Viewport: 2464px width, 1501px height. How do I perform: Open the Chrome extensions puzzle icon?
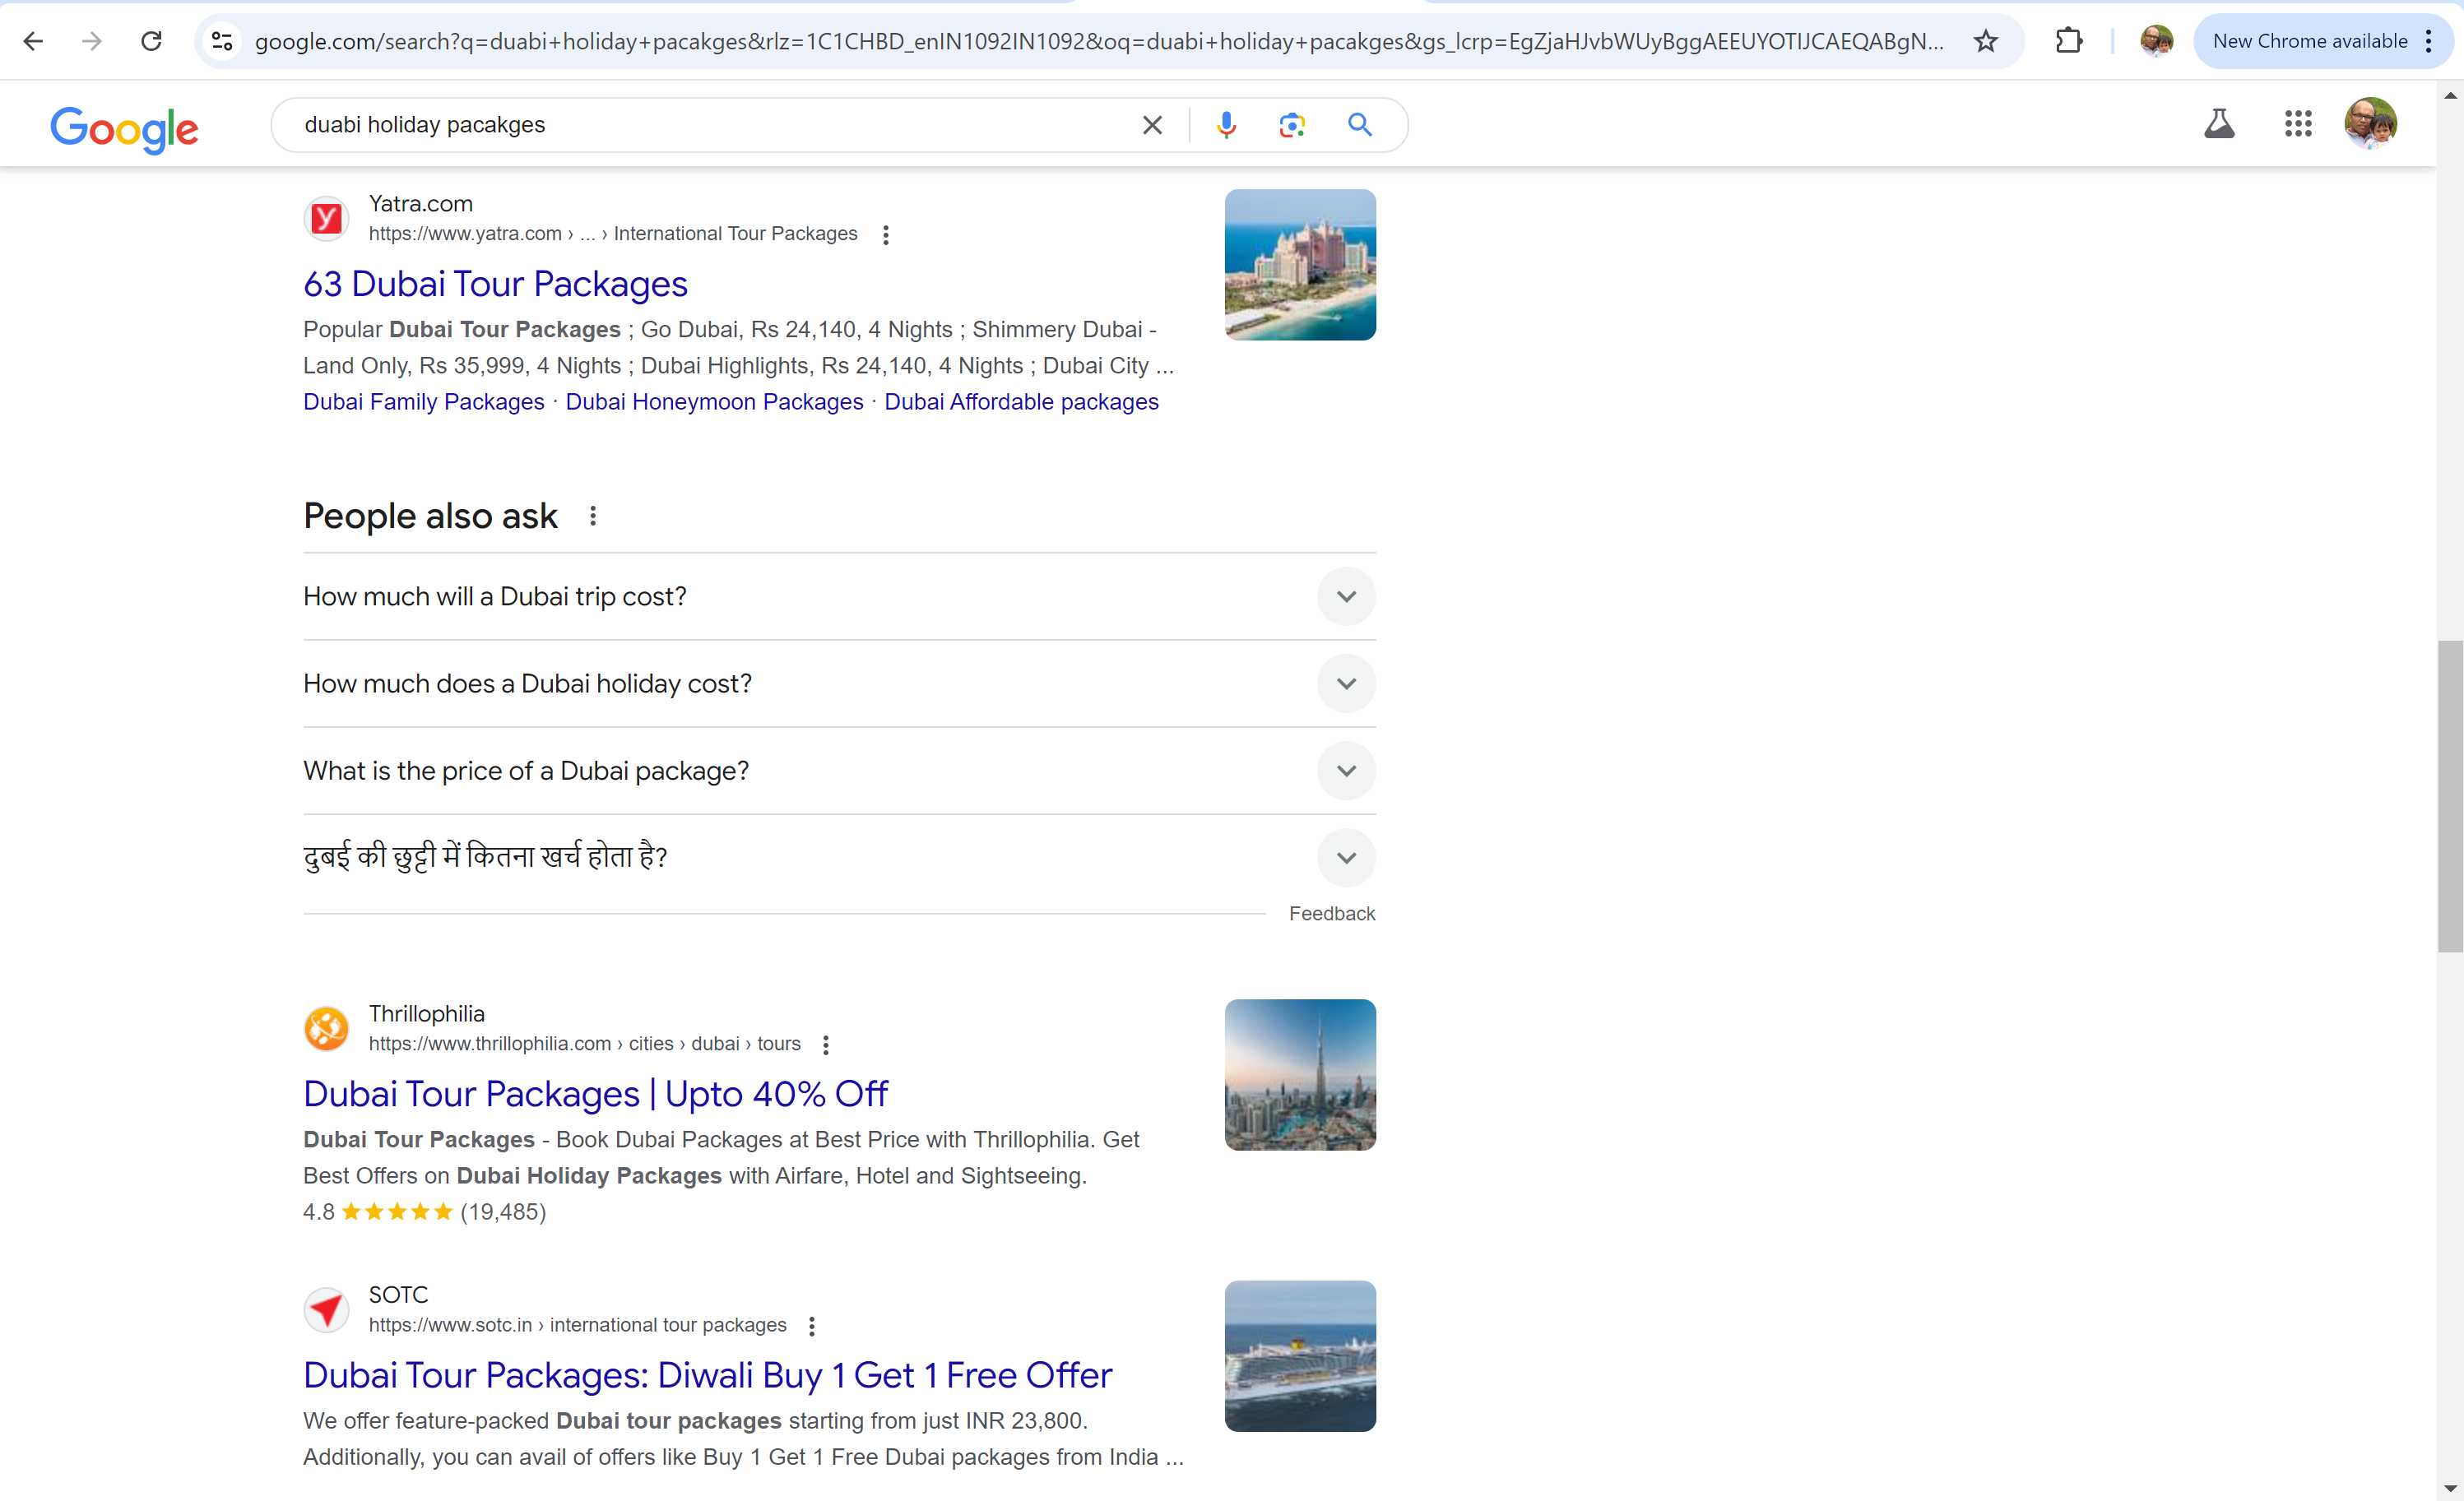pos(2069,41)
